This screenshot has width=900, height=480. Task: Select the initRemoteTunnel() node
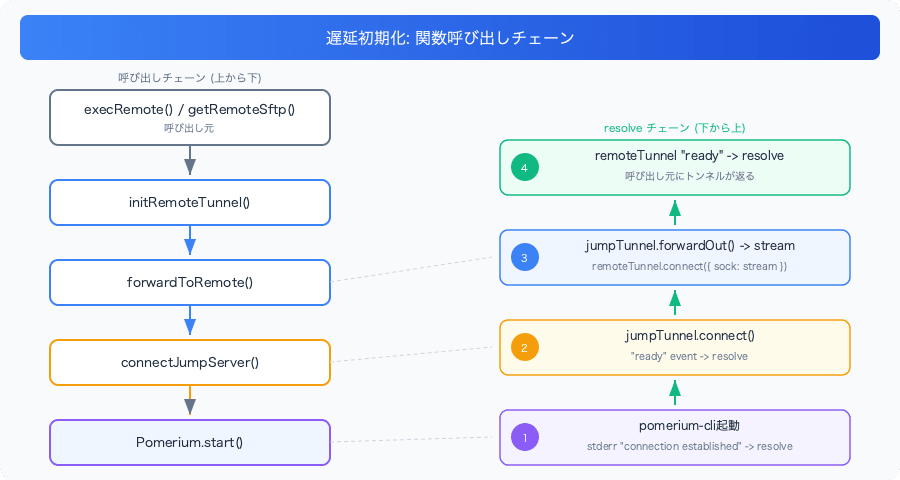pyautogui.click(x=190, y=203)
